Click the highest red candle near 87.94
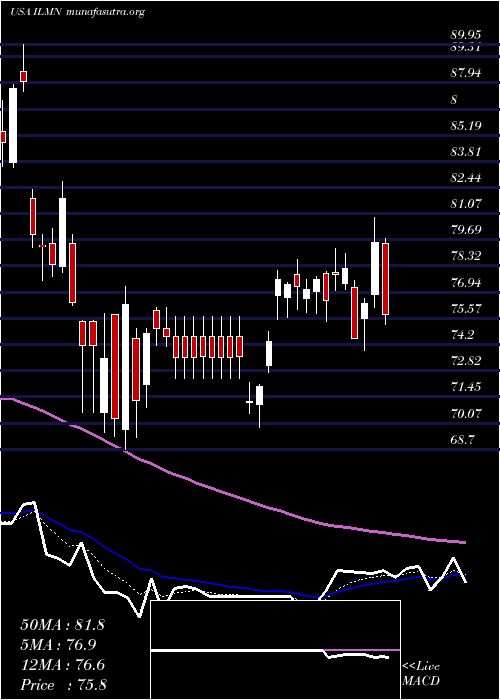The height and width of the screenshot is (700, 500). tap(24, 76)
